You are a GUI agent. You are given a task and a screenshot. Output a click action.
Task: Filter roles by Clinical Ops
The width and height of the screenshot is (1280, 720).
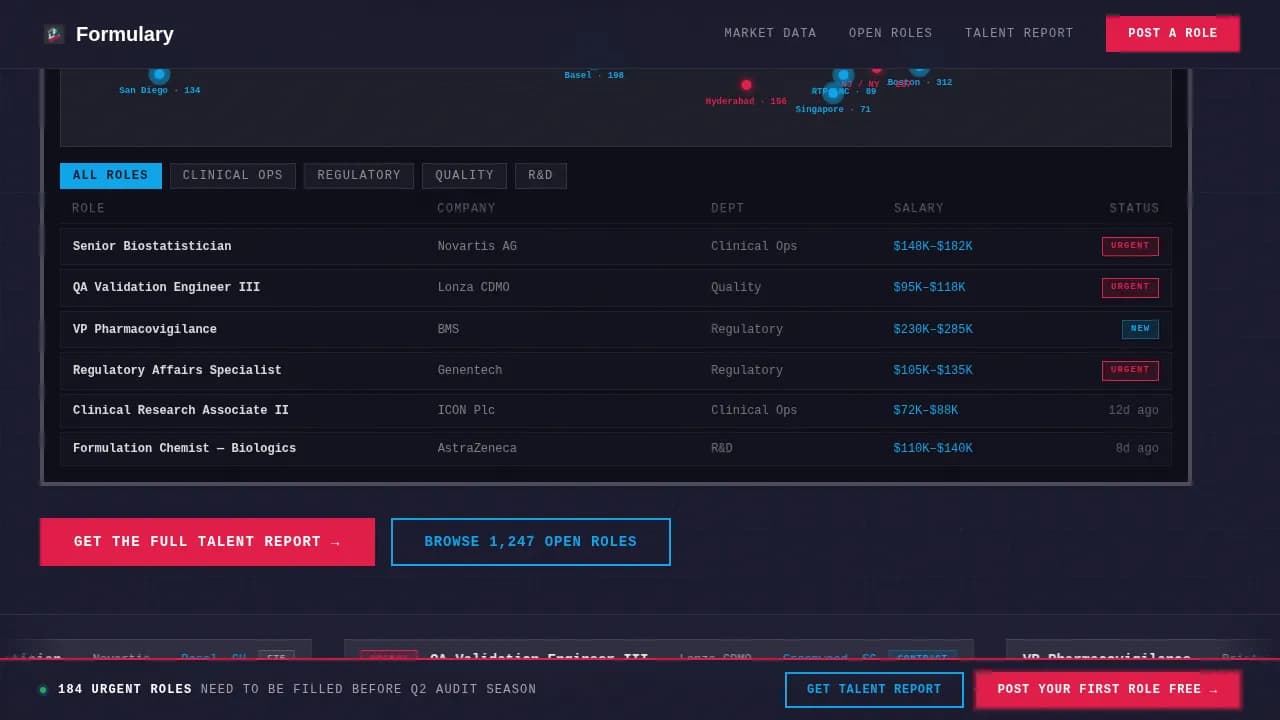(x=233, y=176)
